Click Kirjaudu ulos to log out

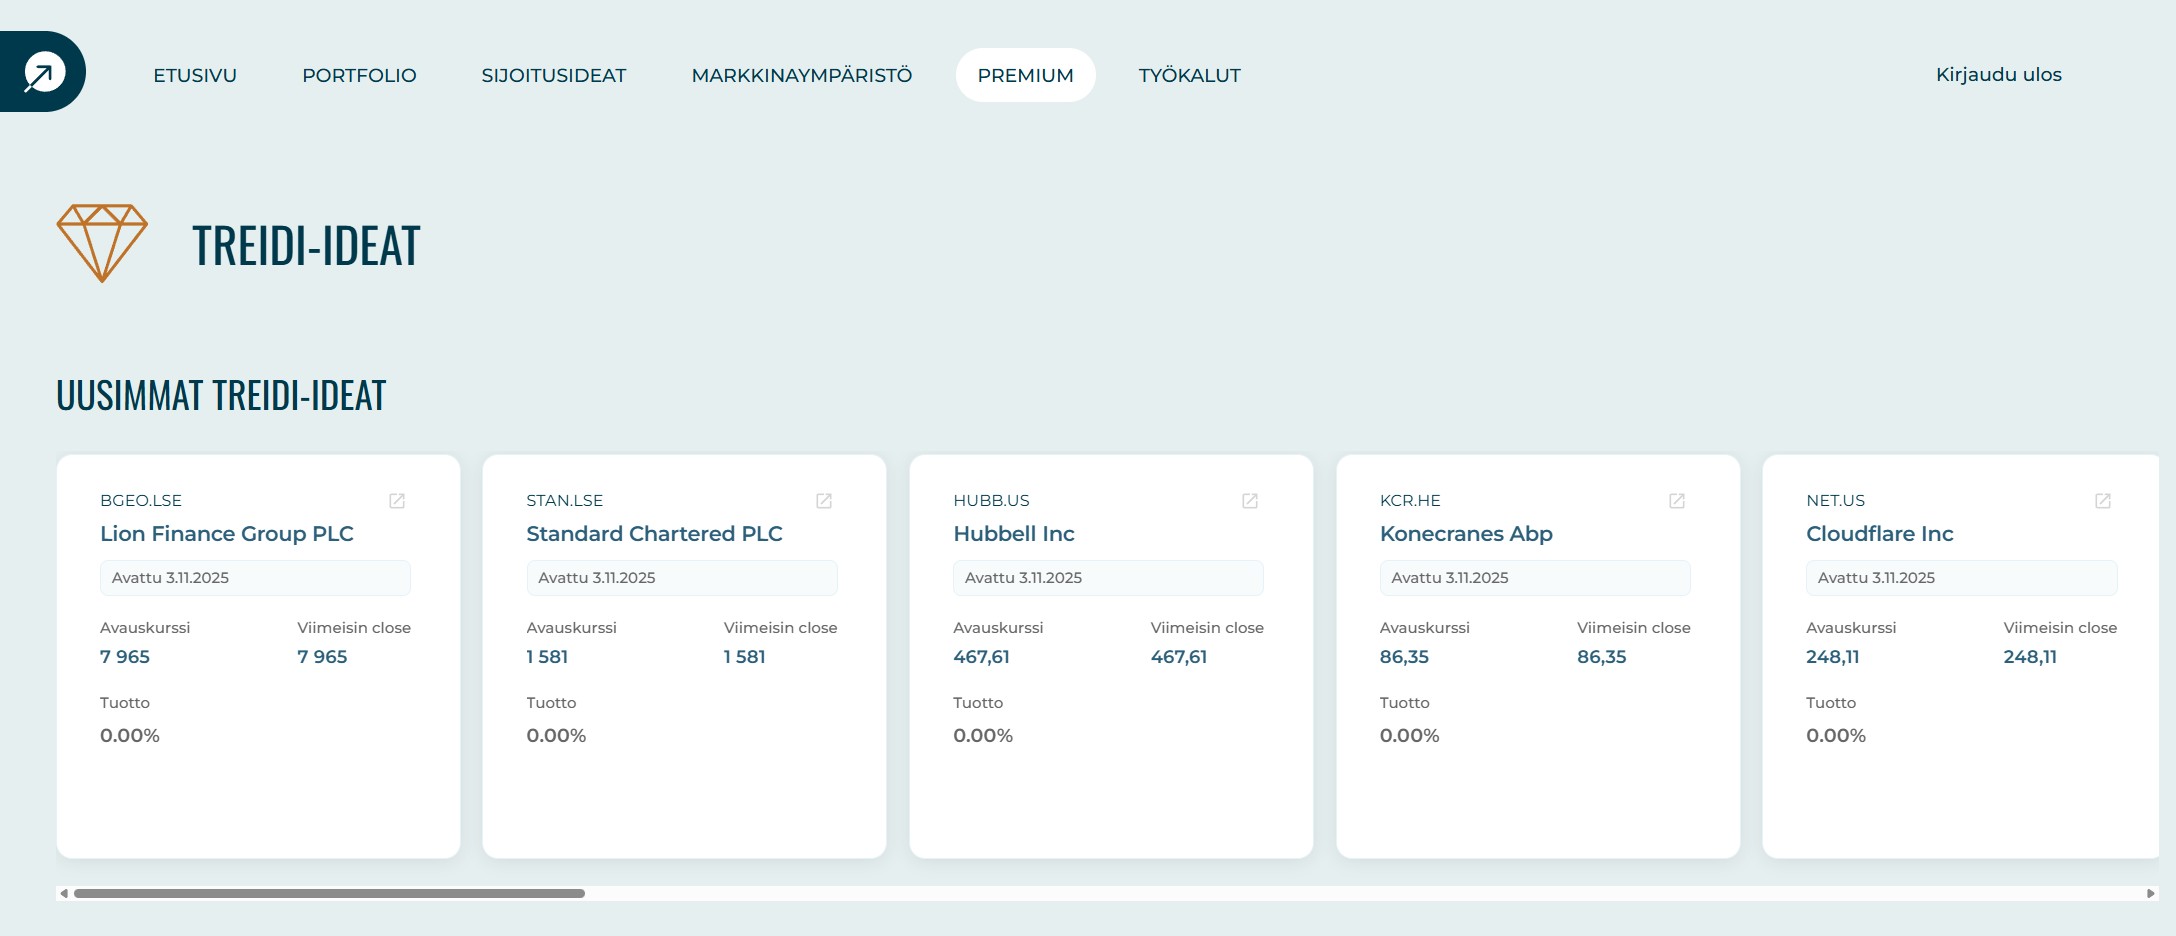pyautogui.click(x=1998, y=75)
